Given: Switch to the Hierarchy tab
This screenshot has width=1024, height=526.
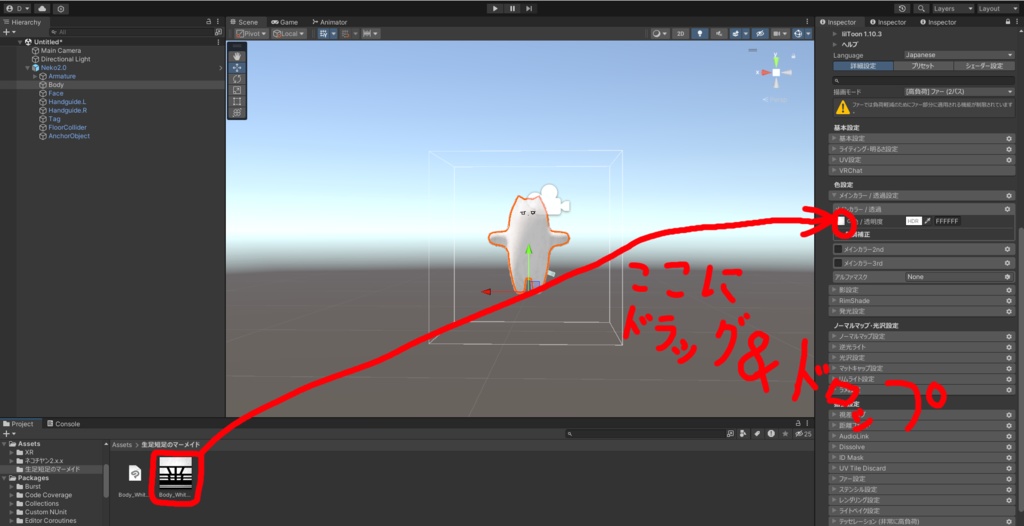Looking at the screenshot, I should click(22, 22).
